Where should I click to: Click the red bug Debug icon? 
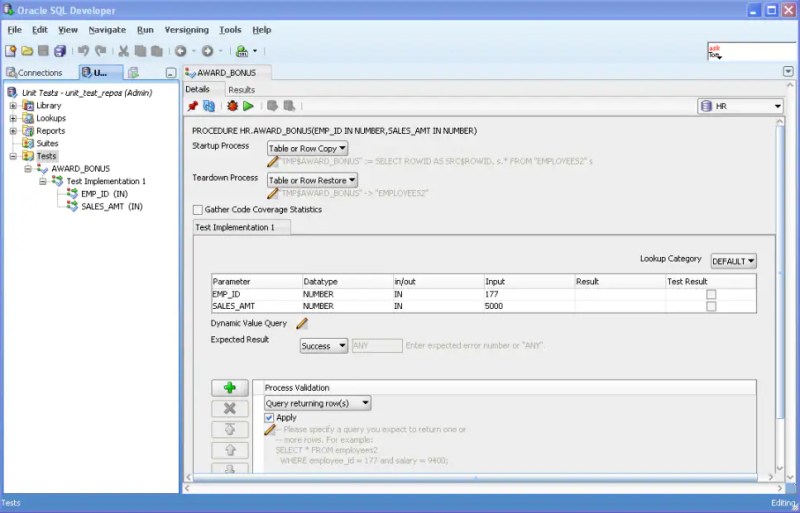point(233,106)
